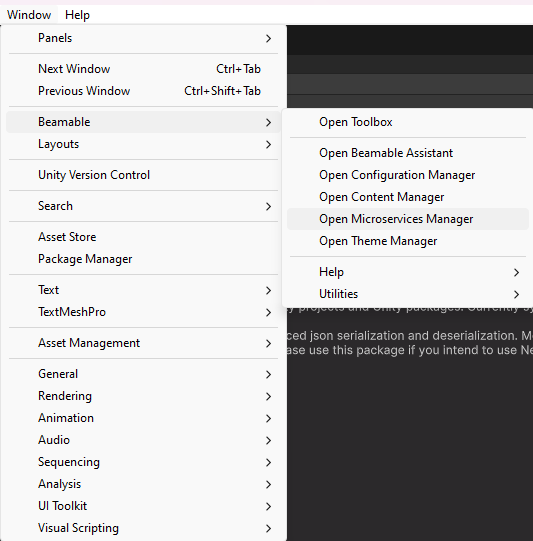Viewport: 533px width, 541px height.
Task: Open the Help menu in menu bar
Action: tap(77, 15)
